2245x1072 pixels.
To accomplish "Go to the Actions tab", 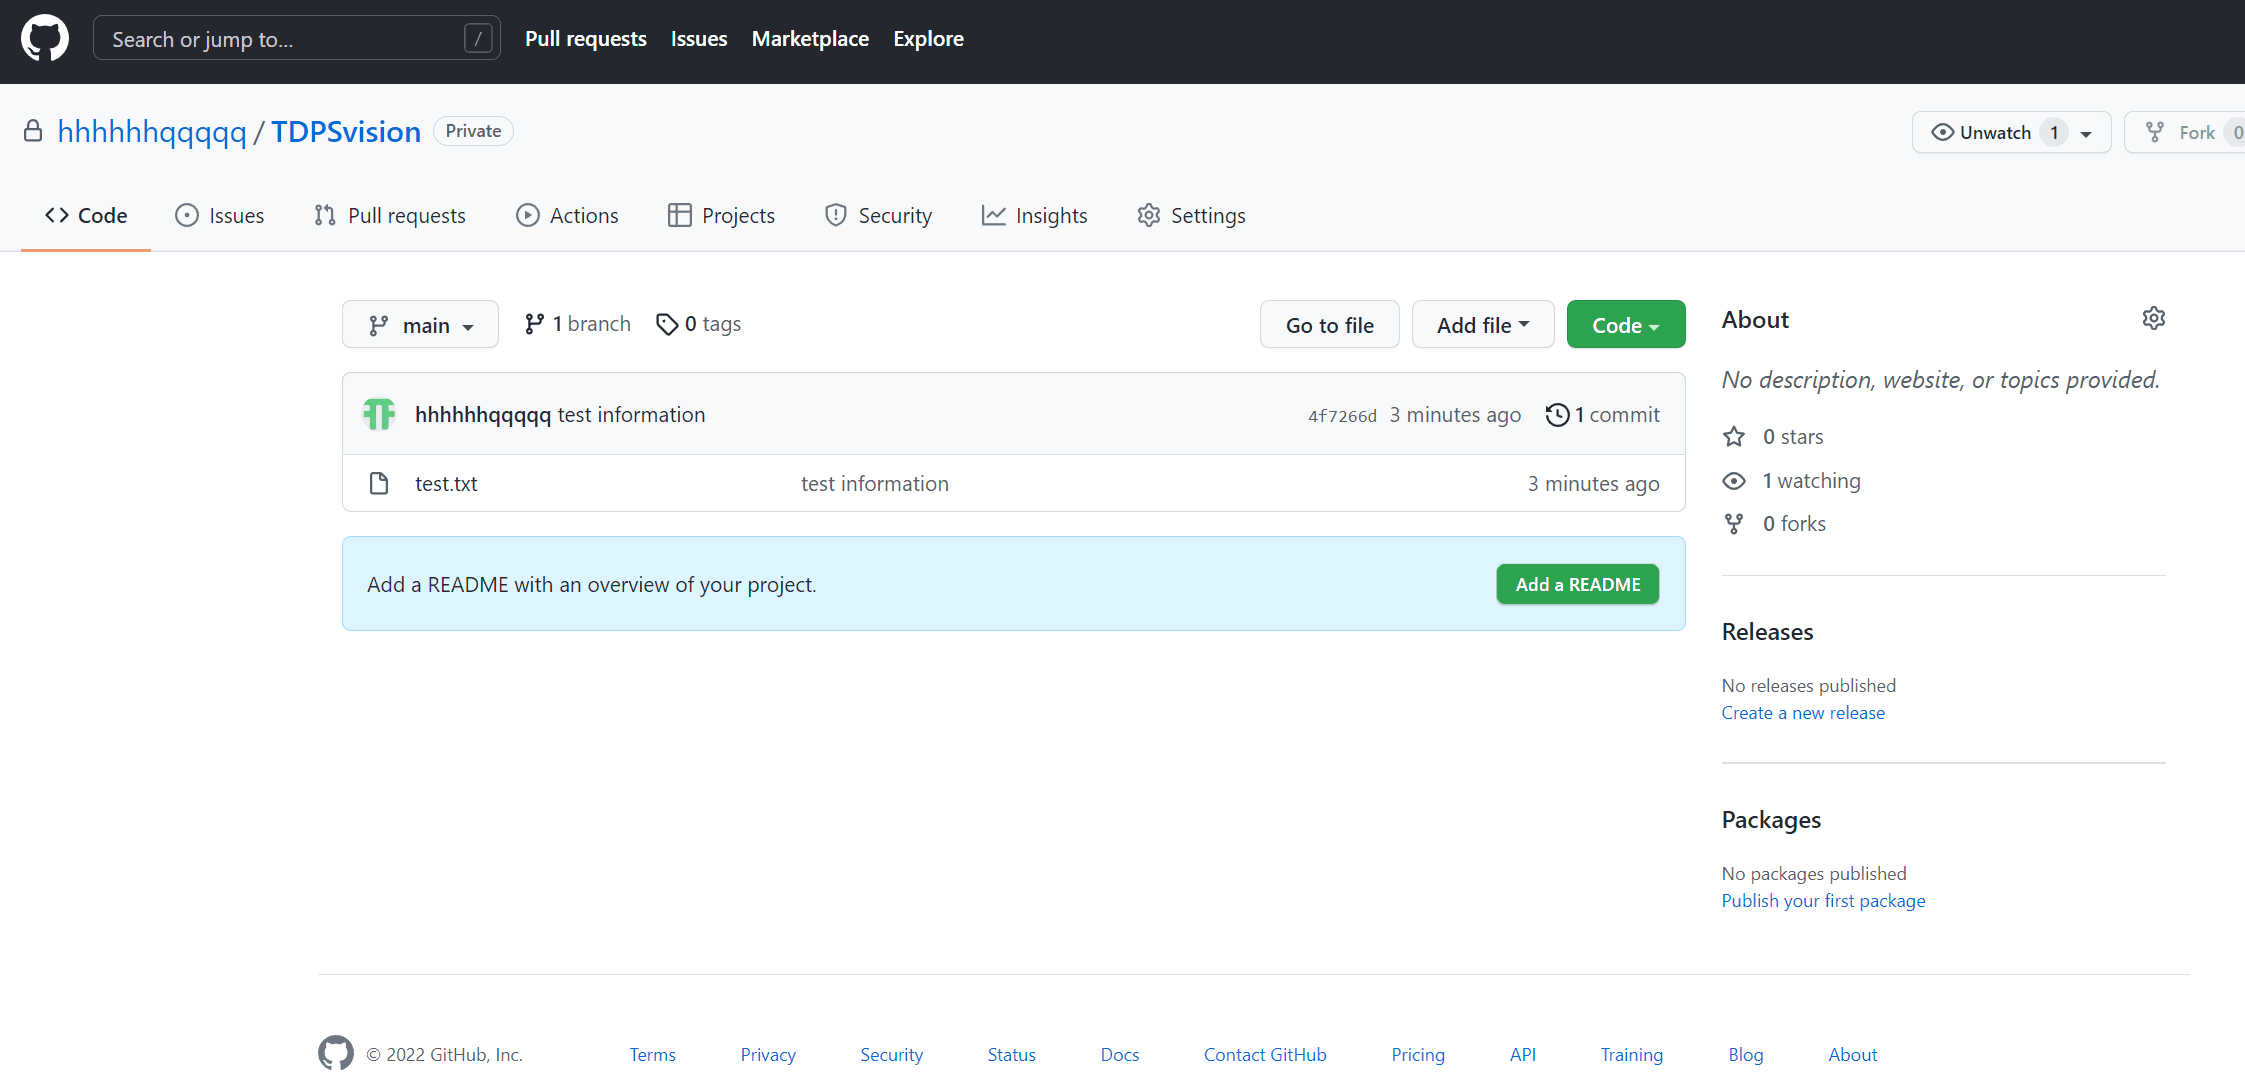I will pos(567,216).
